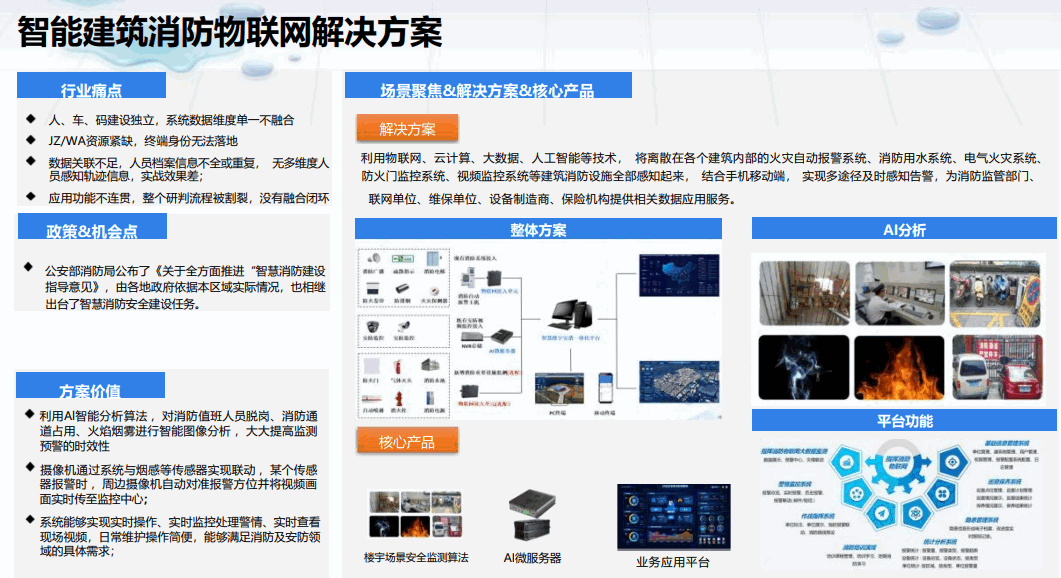Open the fire flames thumbnail in AI分析
Image resolution: width=1061 pixels, height=578 pixels.
click(x=904, y=368)
